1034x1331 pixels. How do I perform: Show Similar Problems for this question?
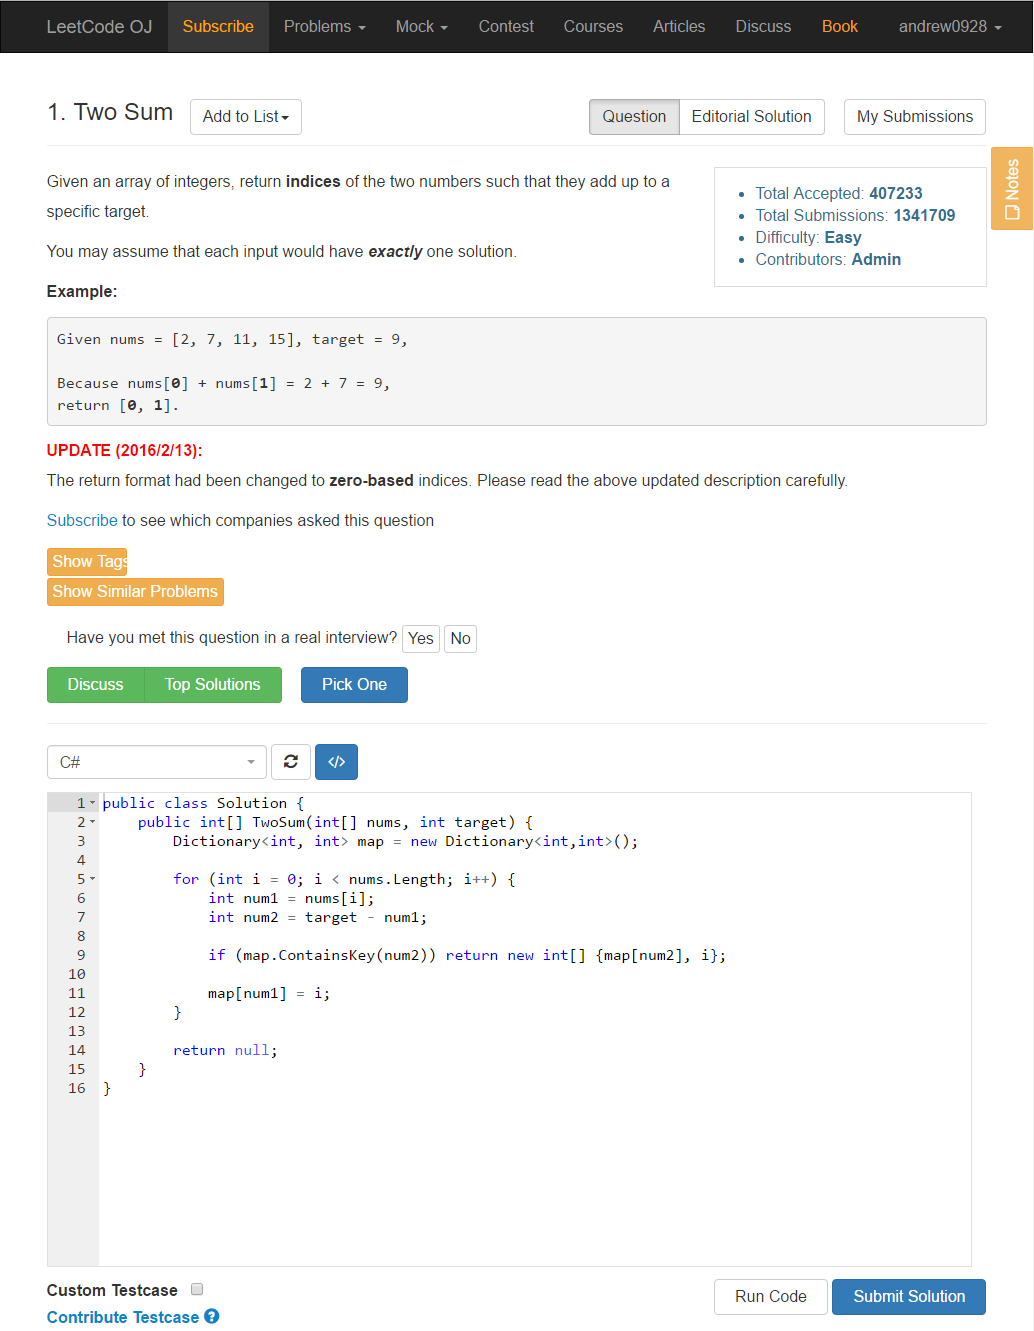(x=135, y=592)
